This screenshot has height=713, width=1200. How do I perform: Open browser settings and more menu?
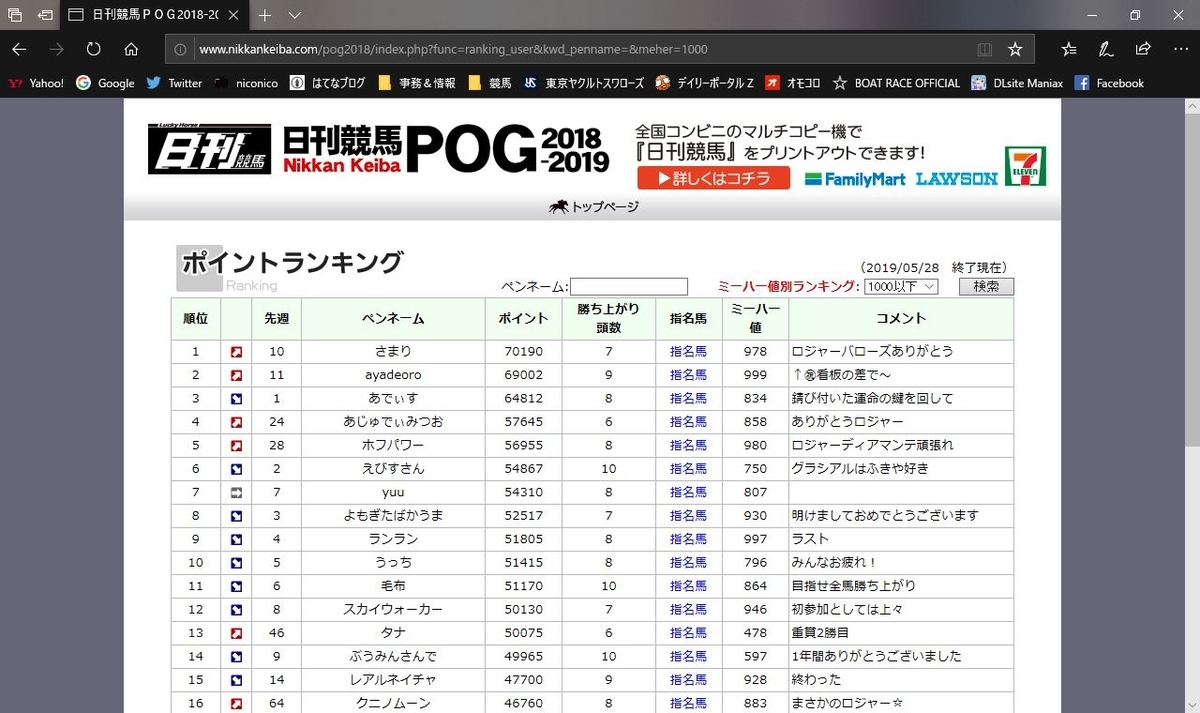pos(1179,49)
